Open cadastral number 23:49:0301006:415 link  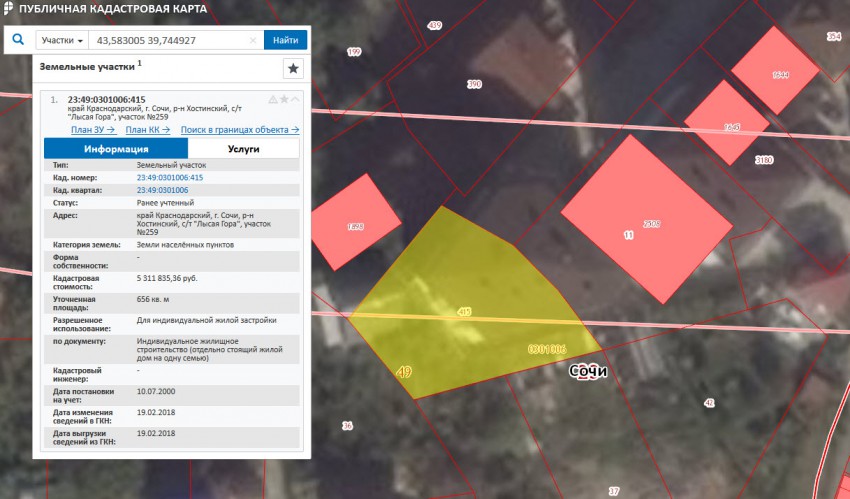coord(170,177)
